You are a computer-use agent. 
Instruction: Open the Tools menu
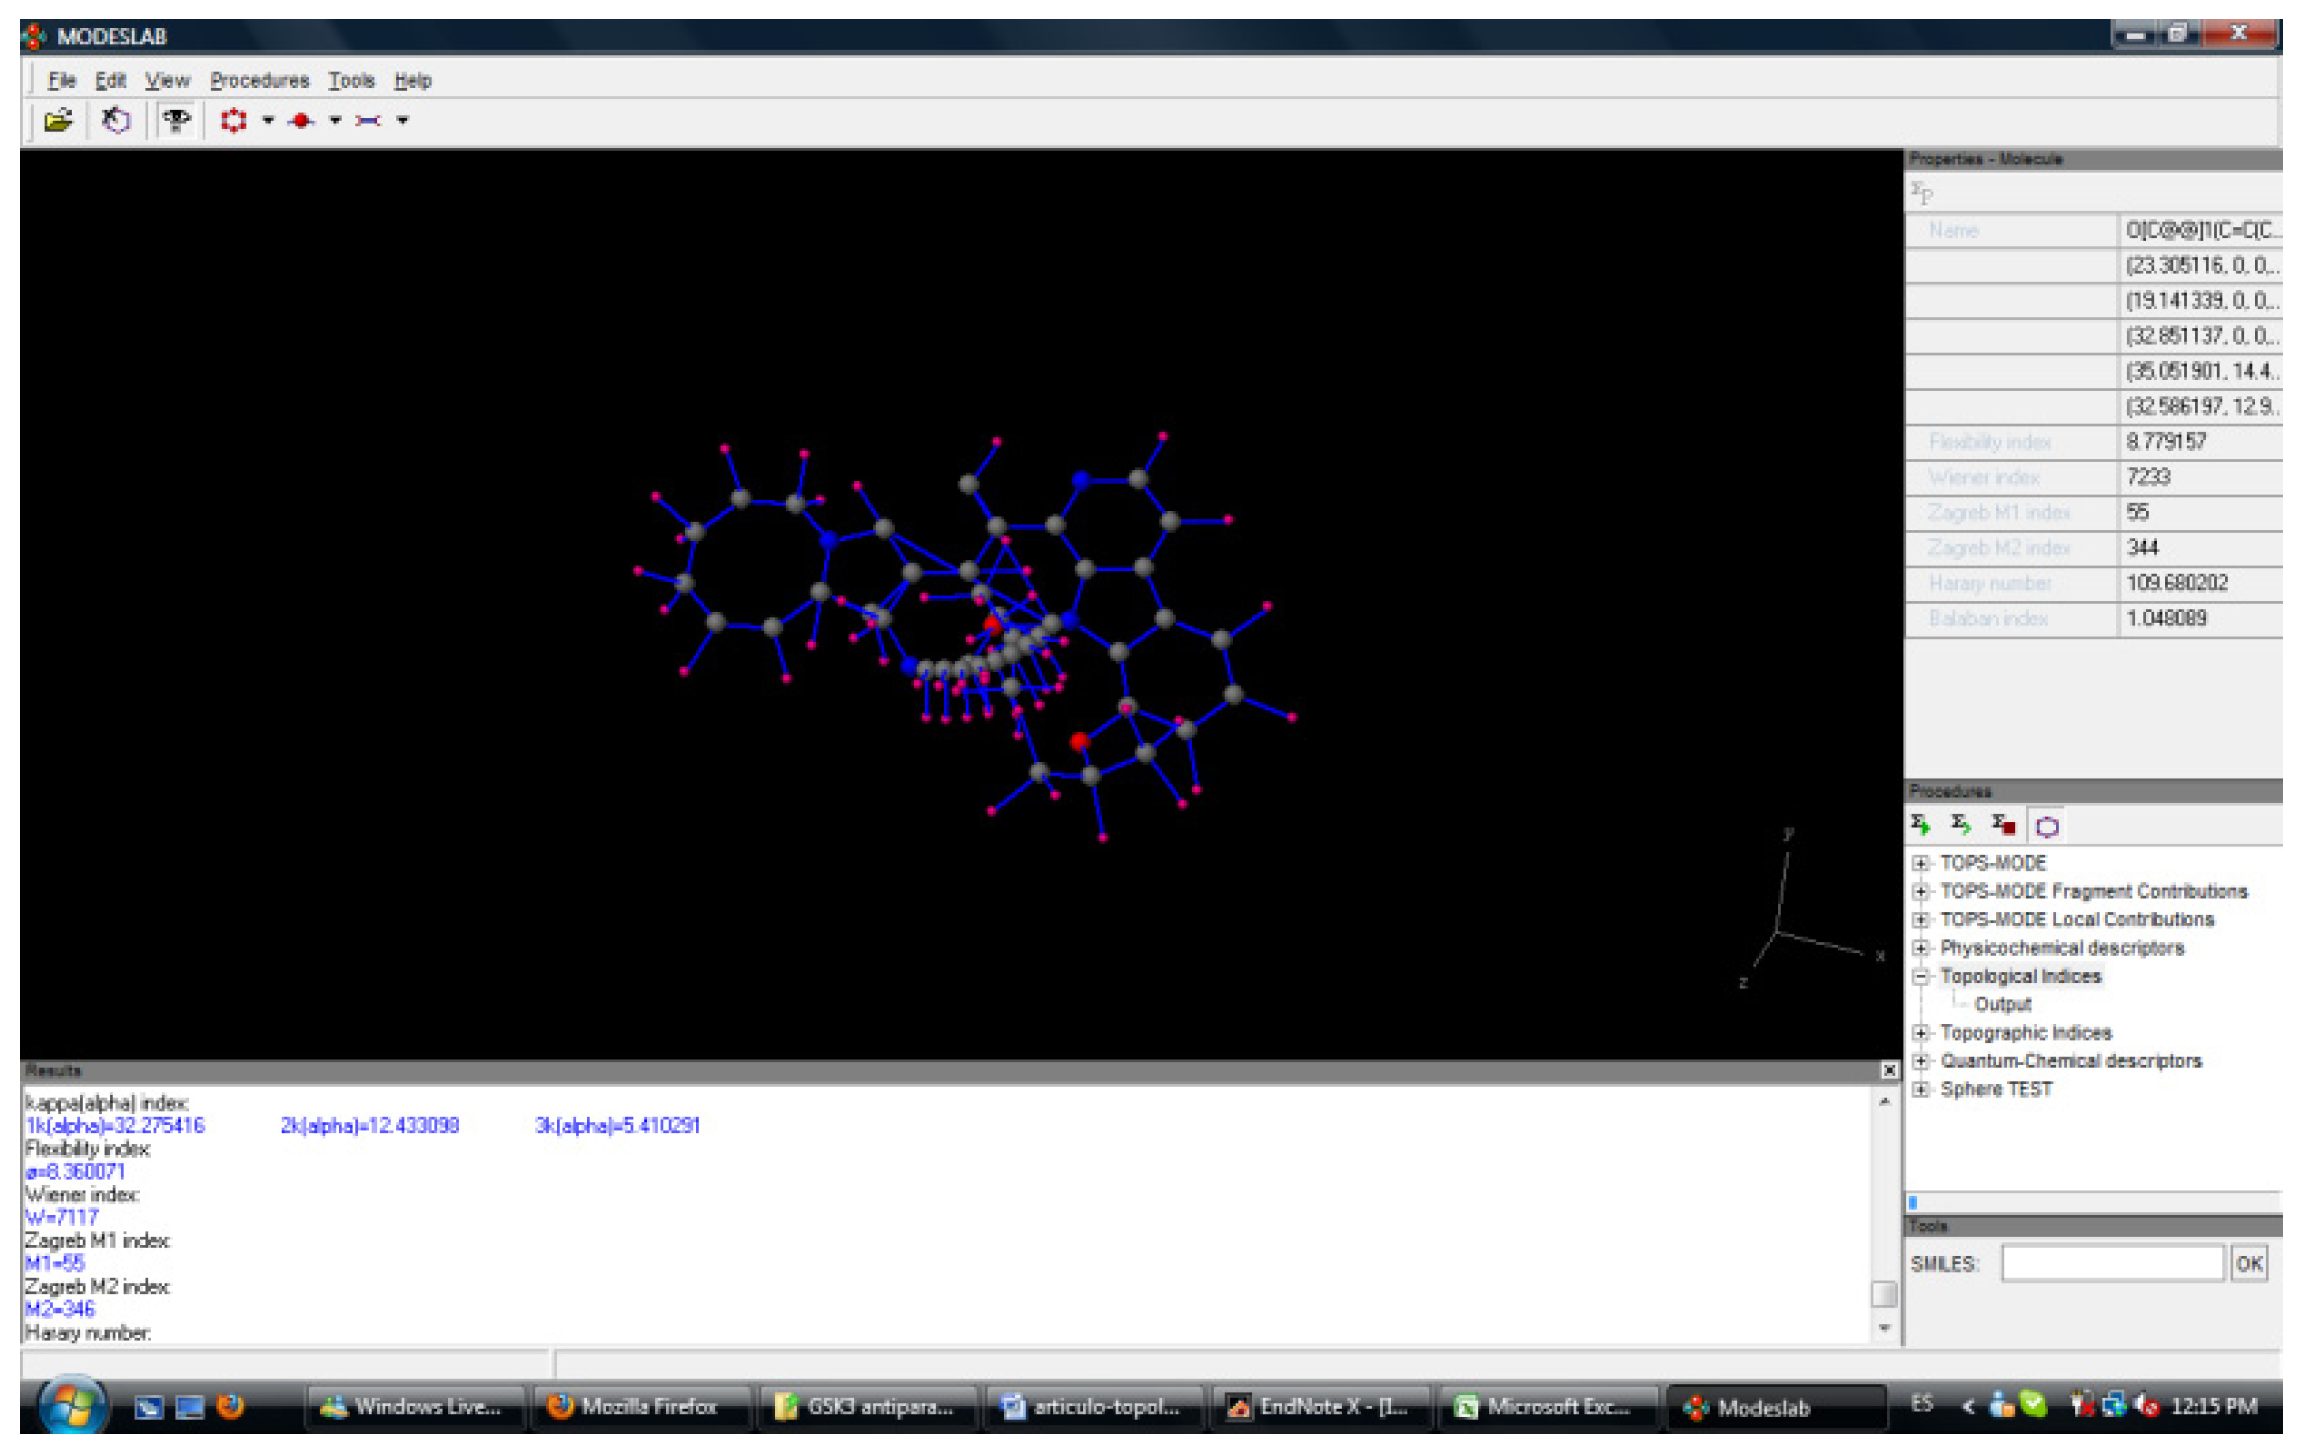351,80
